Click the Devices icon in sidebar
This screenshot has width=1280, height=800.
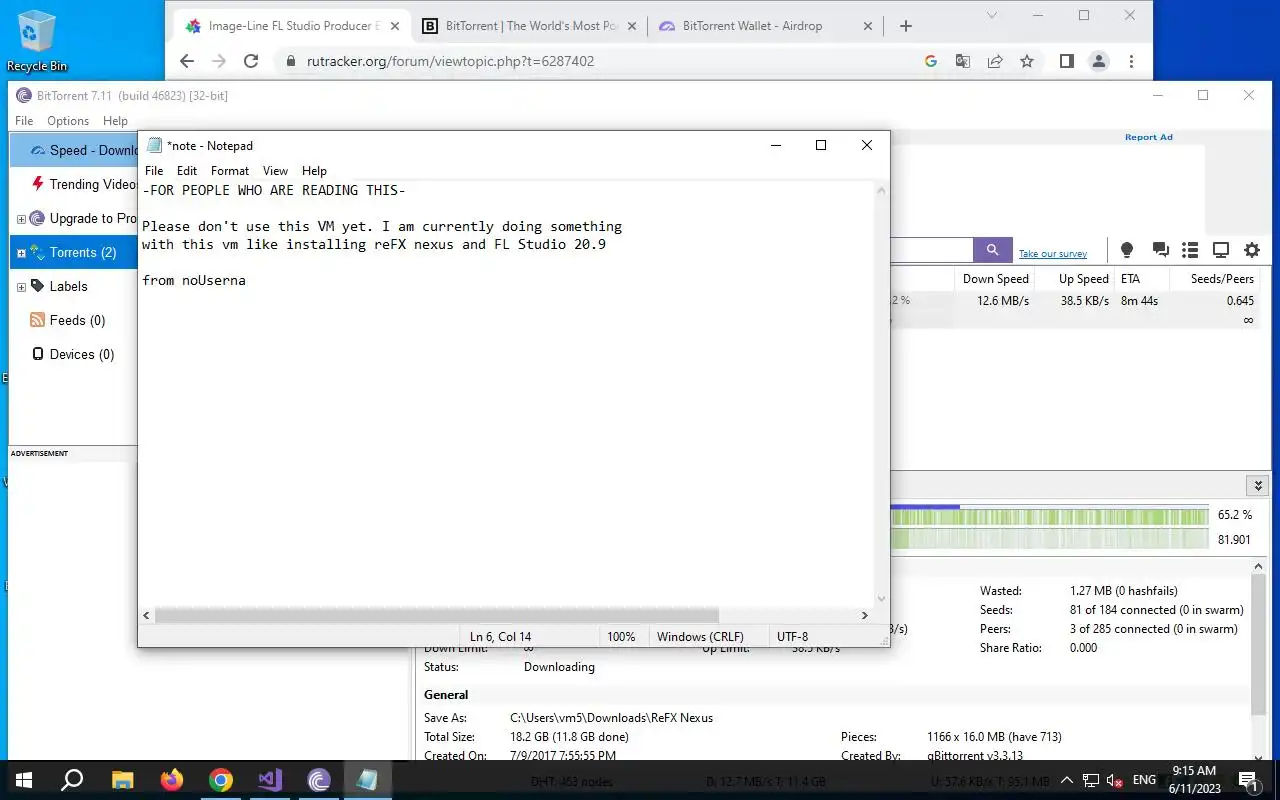tap(38, 354)
